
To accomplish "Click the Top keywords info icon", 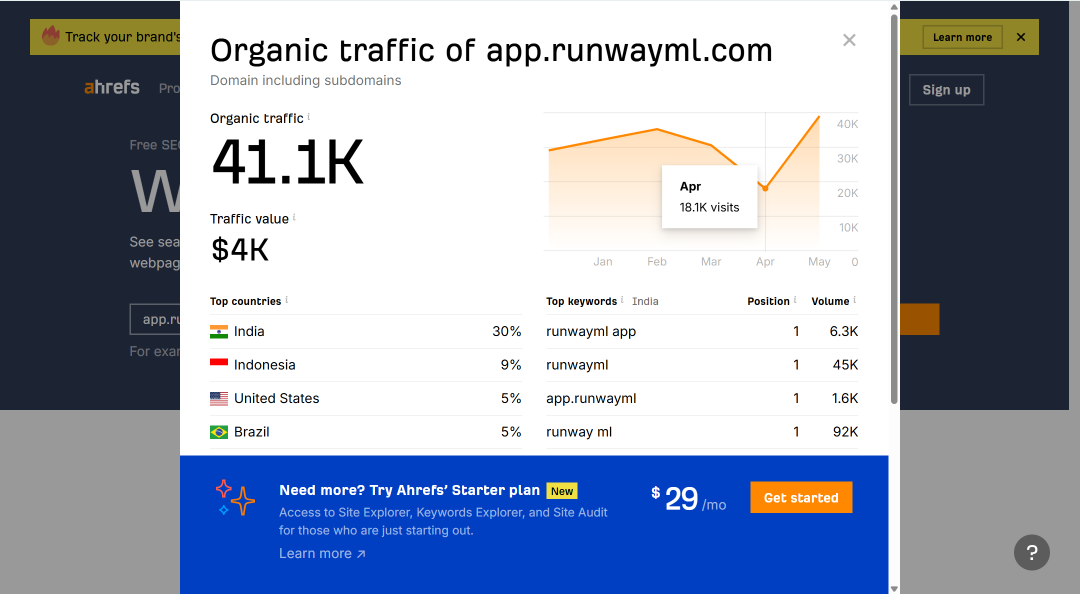I will [622, 300].
